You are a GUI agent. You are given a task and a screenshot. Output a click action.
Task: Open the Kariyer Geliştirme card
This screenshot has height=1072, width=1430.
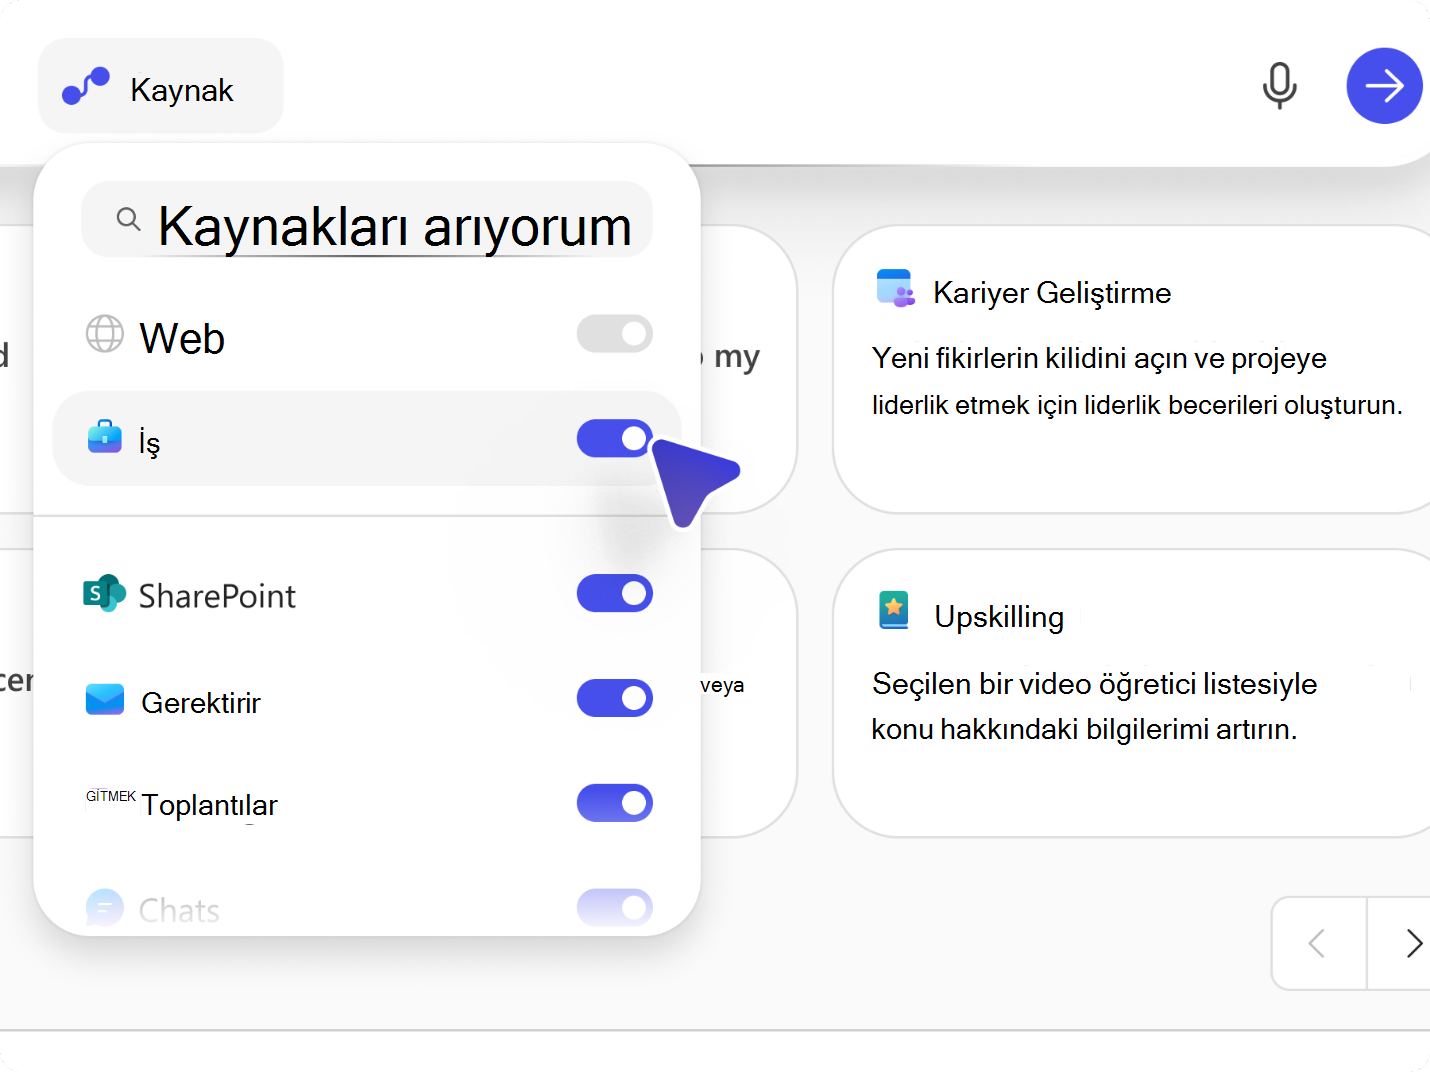[x=1132, y=370]
